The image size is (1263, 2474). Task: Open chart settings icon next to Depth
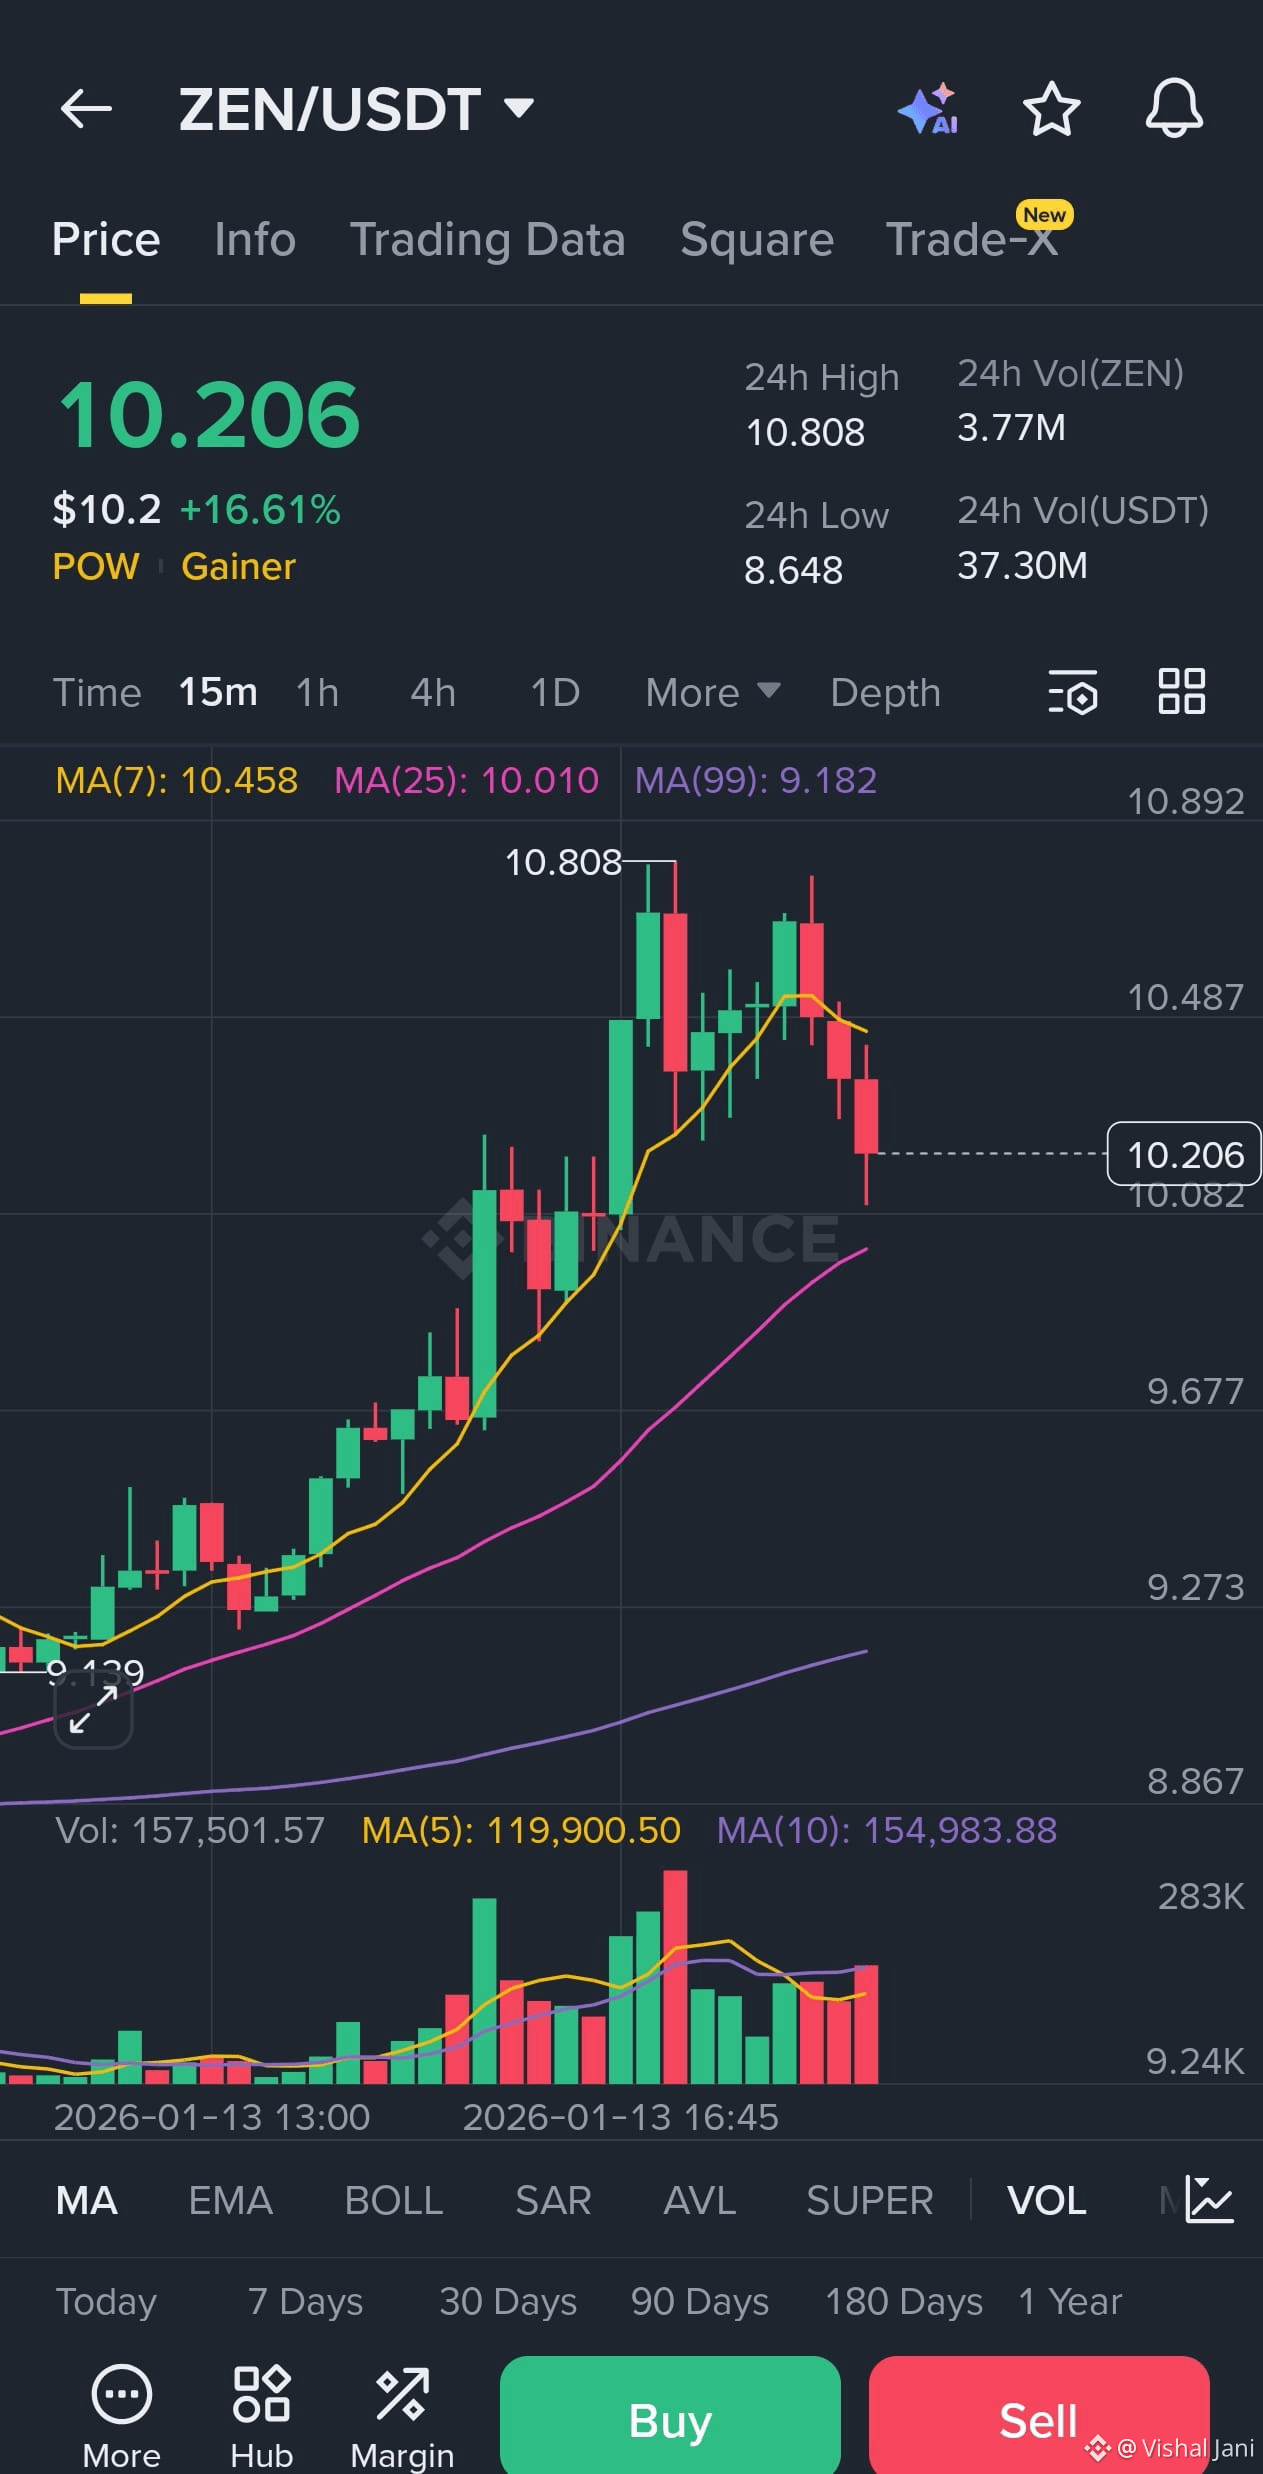pos(1073,692)
